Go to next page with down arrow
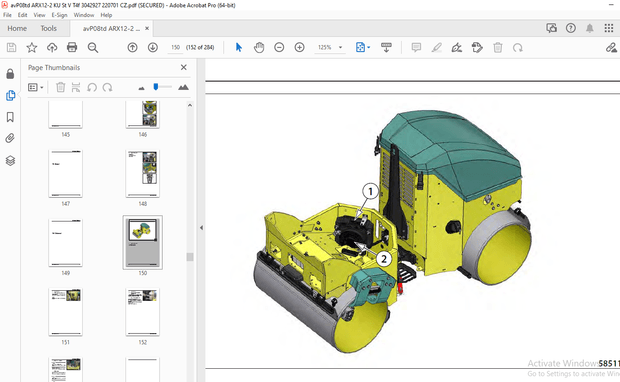Viewport: 620px width, 382px height. coord(153,47)
